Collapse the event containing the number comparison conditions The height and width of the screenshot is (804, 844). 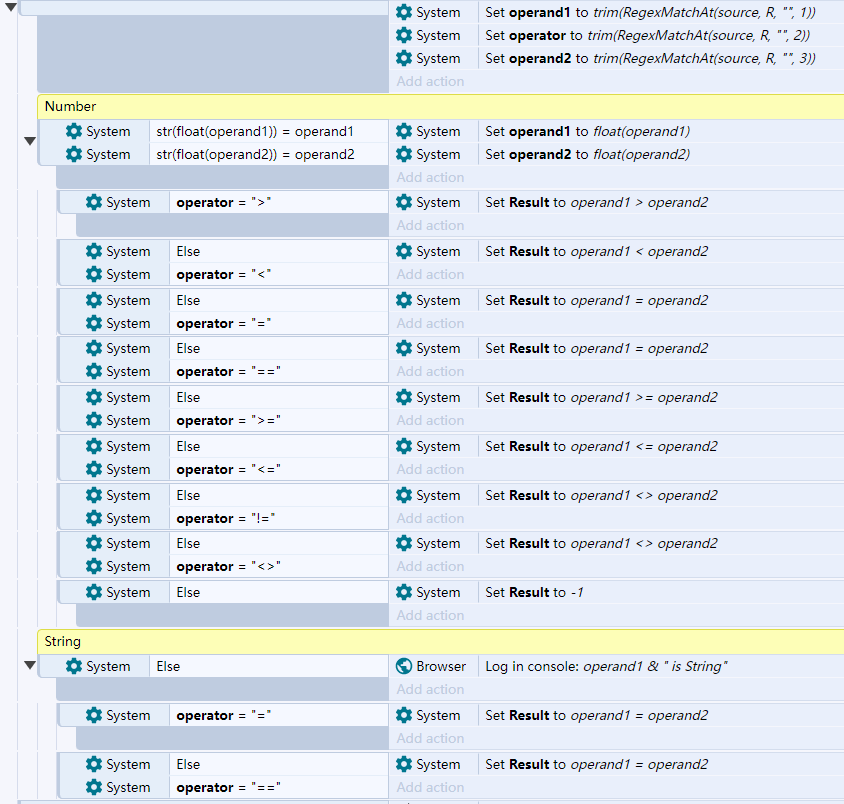click(x=30, y=142)
